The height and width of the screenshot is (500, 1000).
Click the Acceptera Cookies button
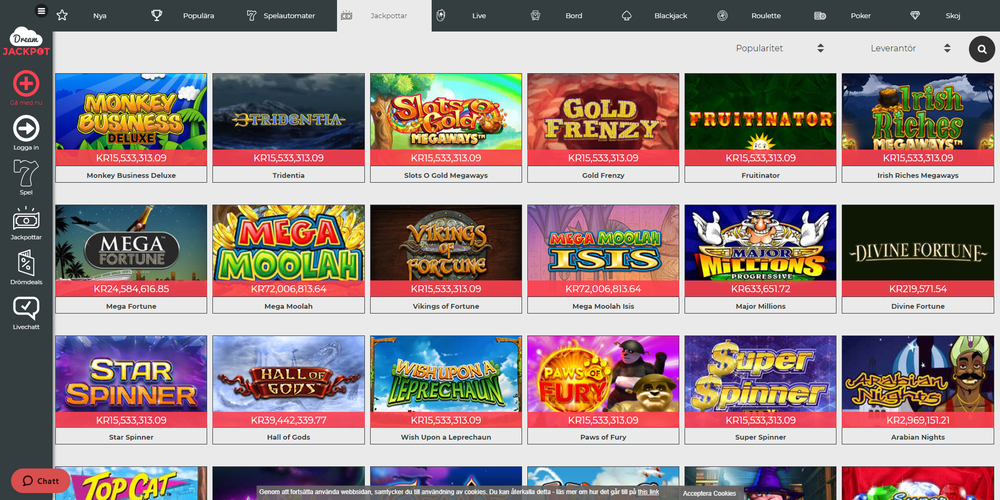tap(709, 493)
